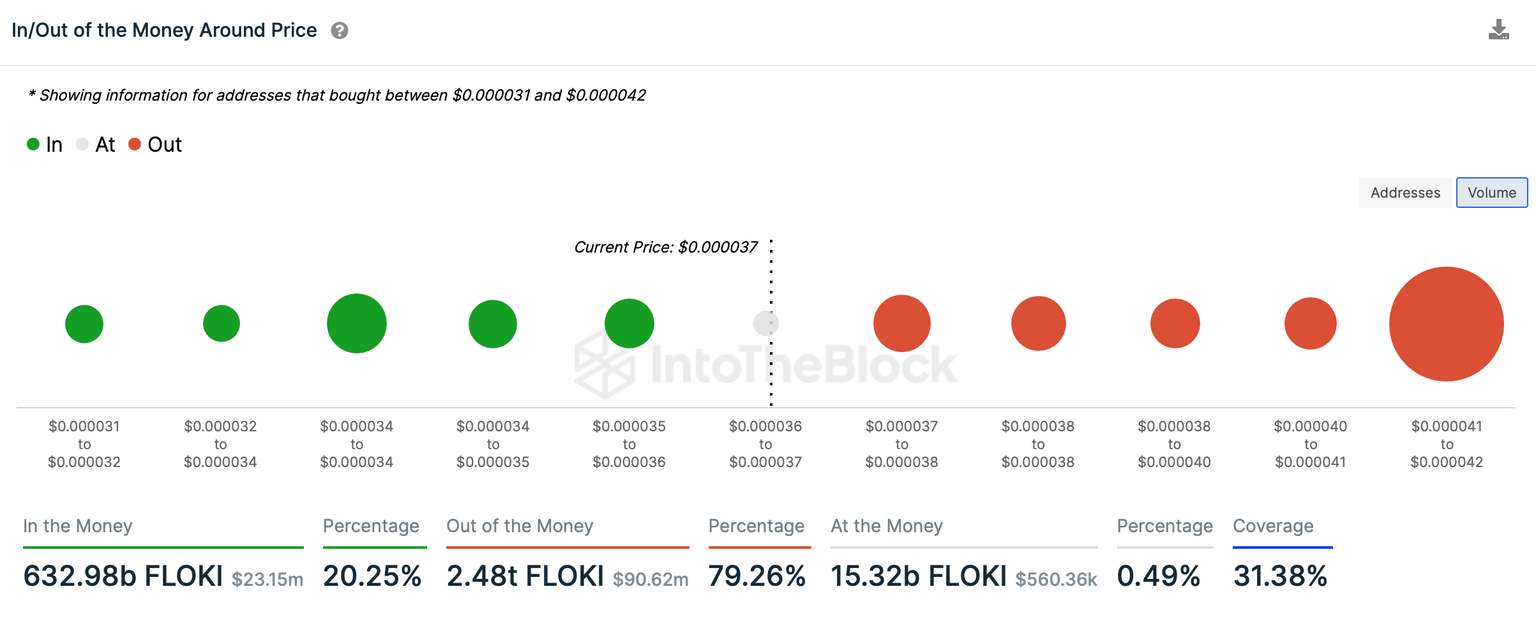This screenshot has width=1536, height=629.
Task: Toggle the gray At legend item
Action: coord(96,145)
